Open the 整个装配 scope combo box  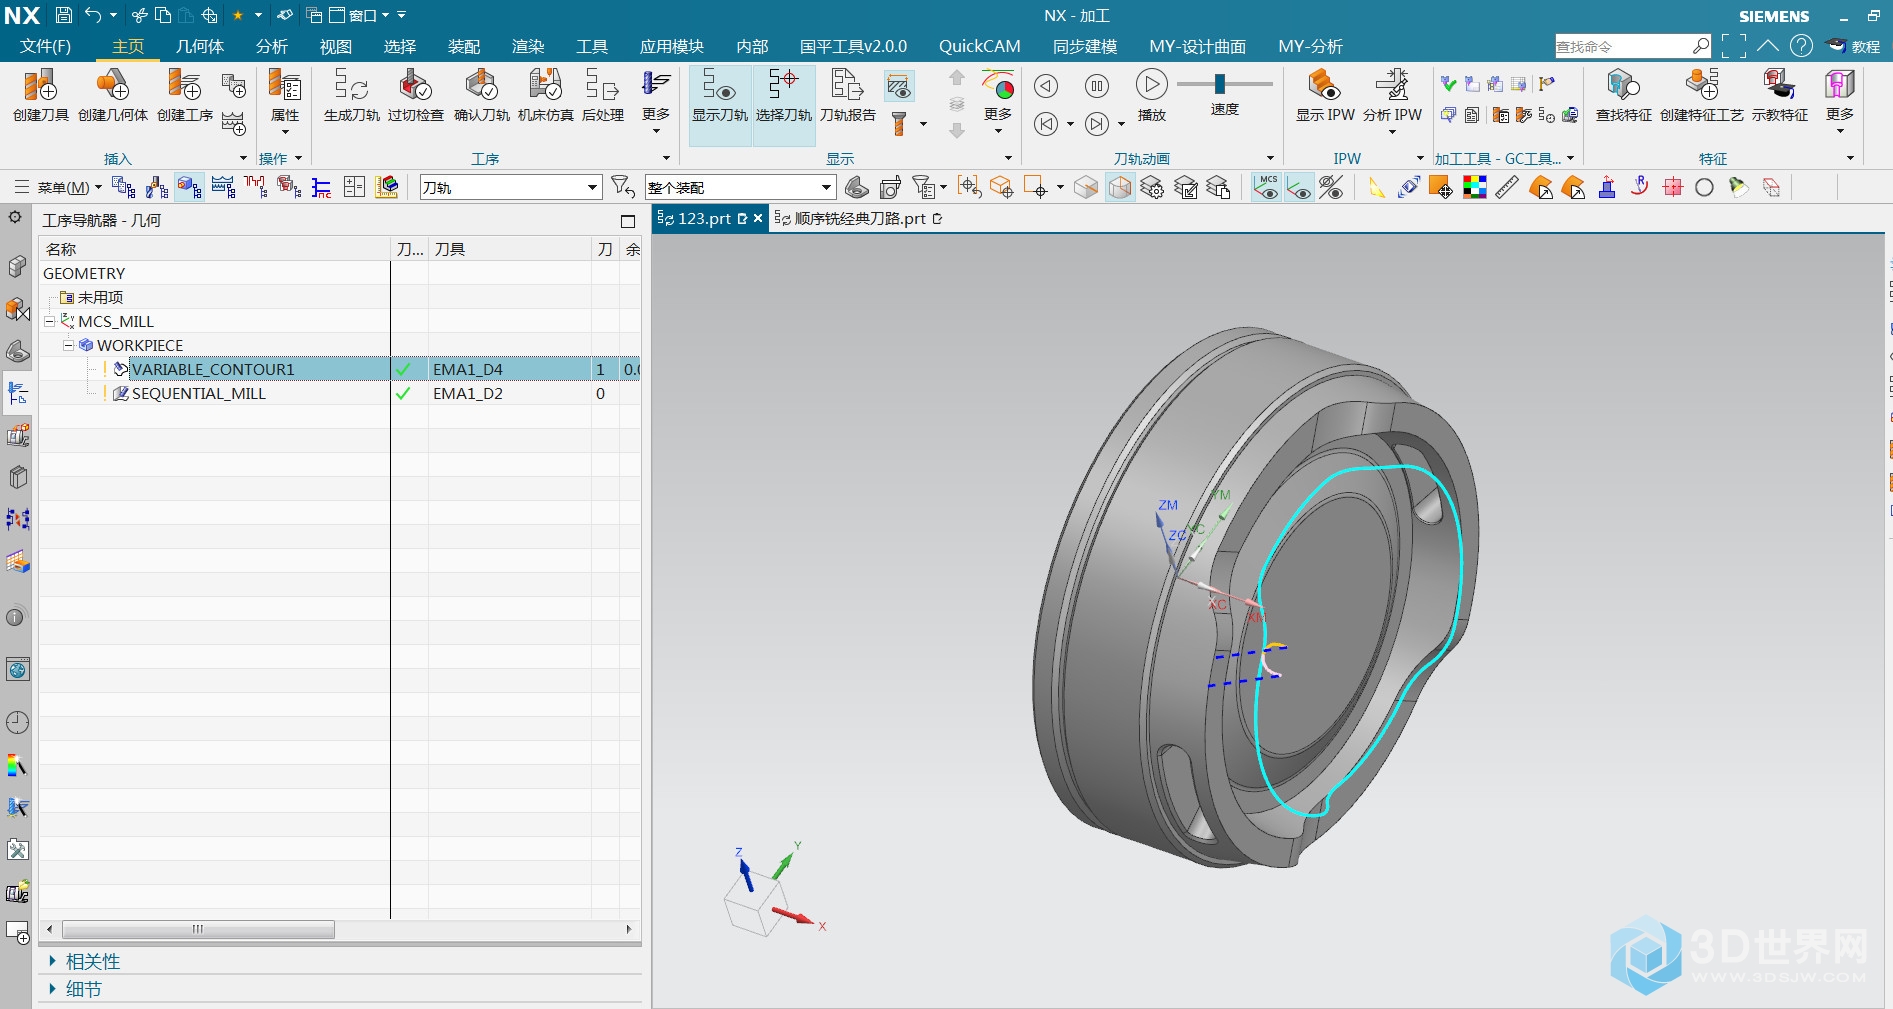point(740,187)
